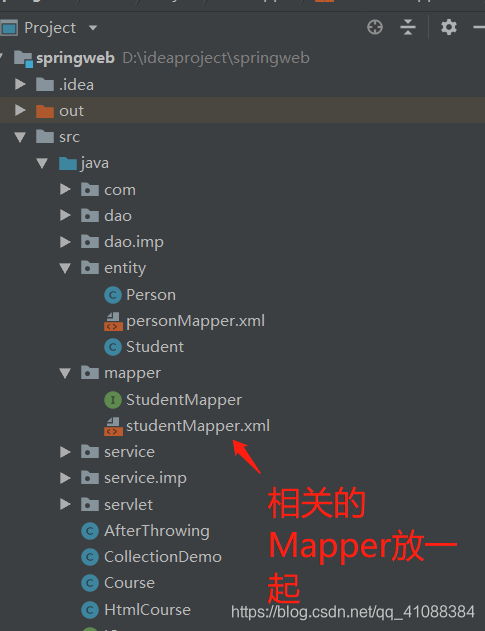This screenshot has width=485, height=631.
Task: Click the dao package icon
Action: click(x=90, y=216)
